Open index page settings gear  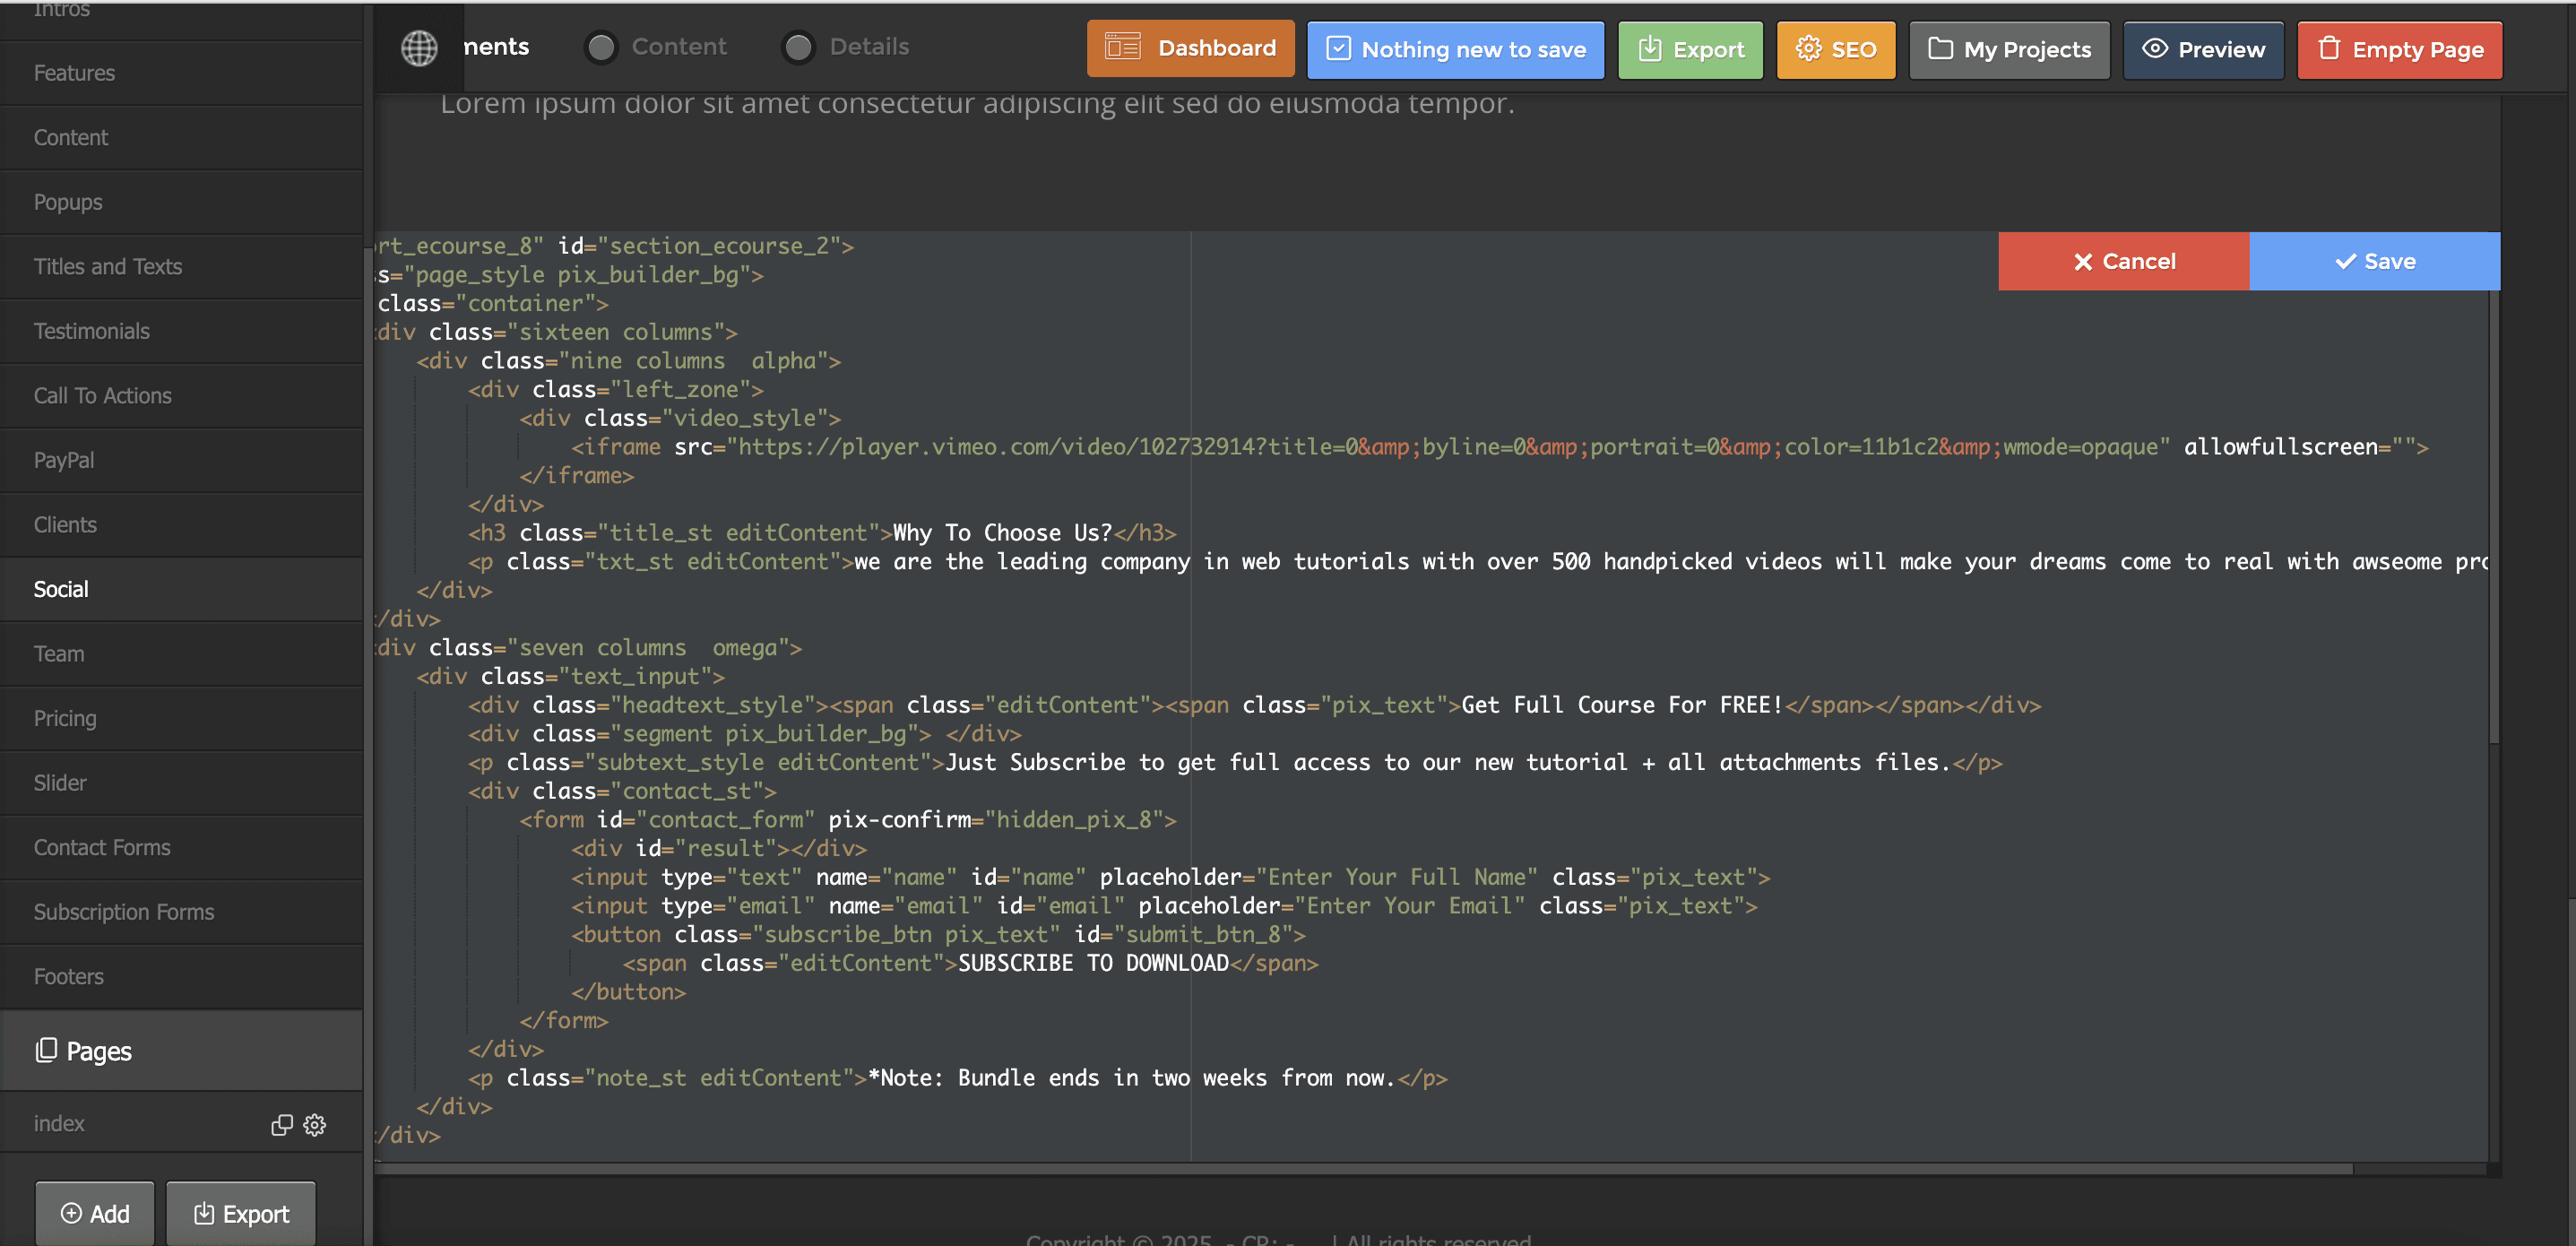coord(315,1125)
